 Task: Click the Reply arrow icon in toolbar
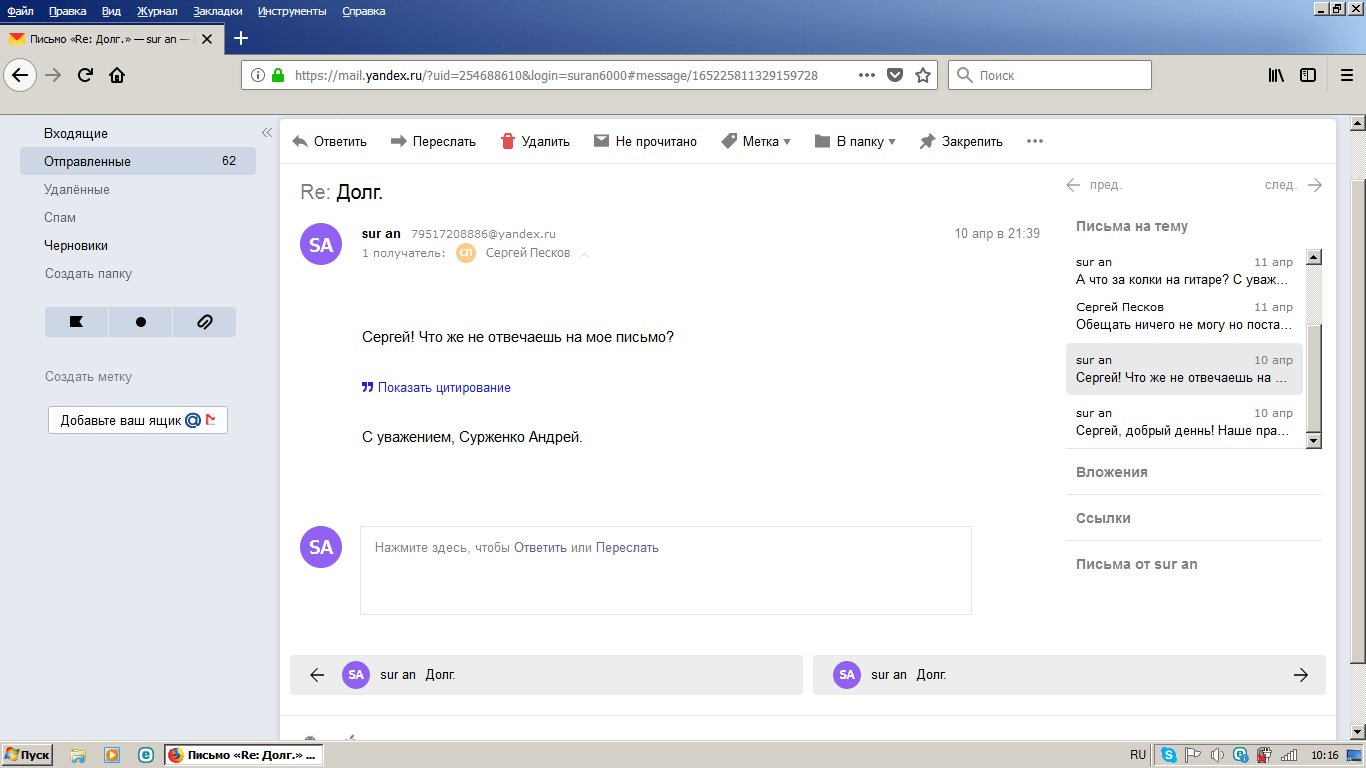[x=300, y=142]
